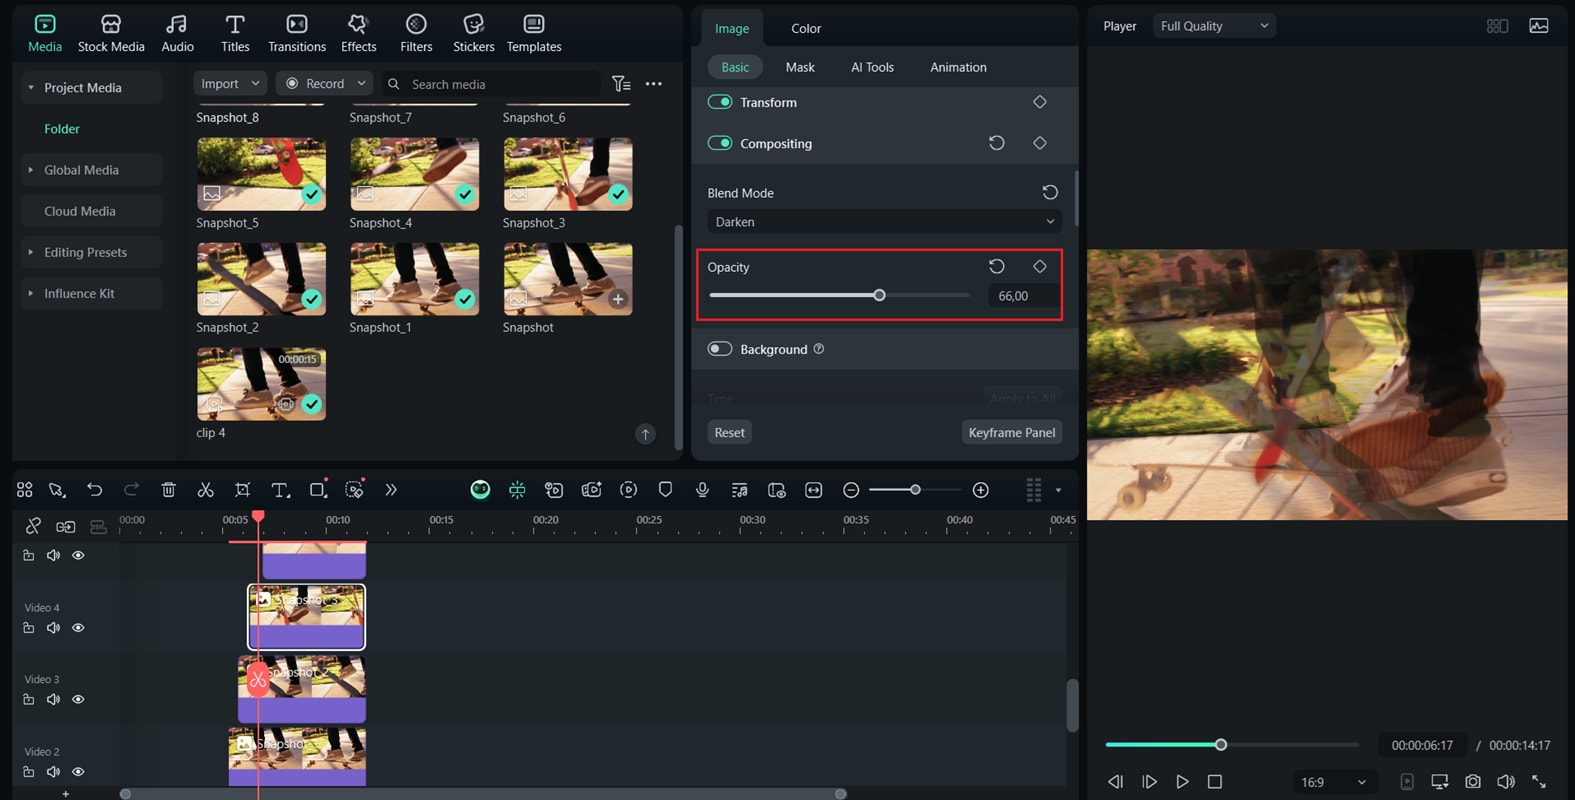This screenshot has height=800, width=1575.
Task: Open the Record dropdown
Action: tap(324, 83)
